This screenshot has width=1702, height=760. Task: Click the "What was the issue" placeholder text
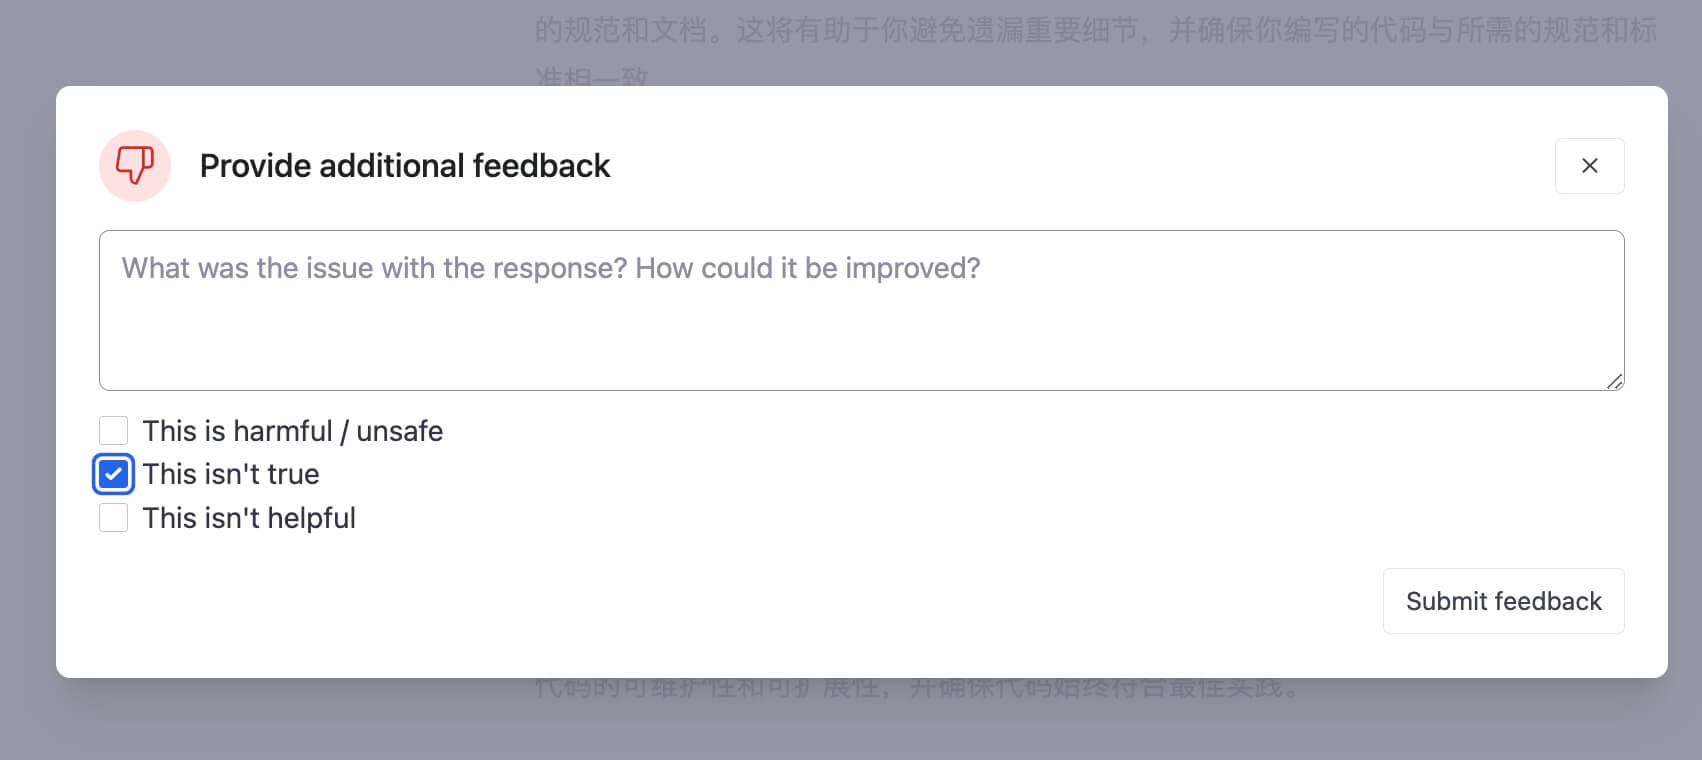[x=550, y=268]
